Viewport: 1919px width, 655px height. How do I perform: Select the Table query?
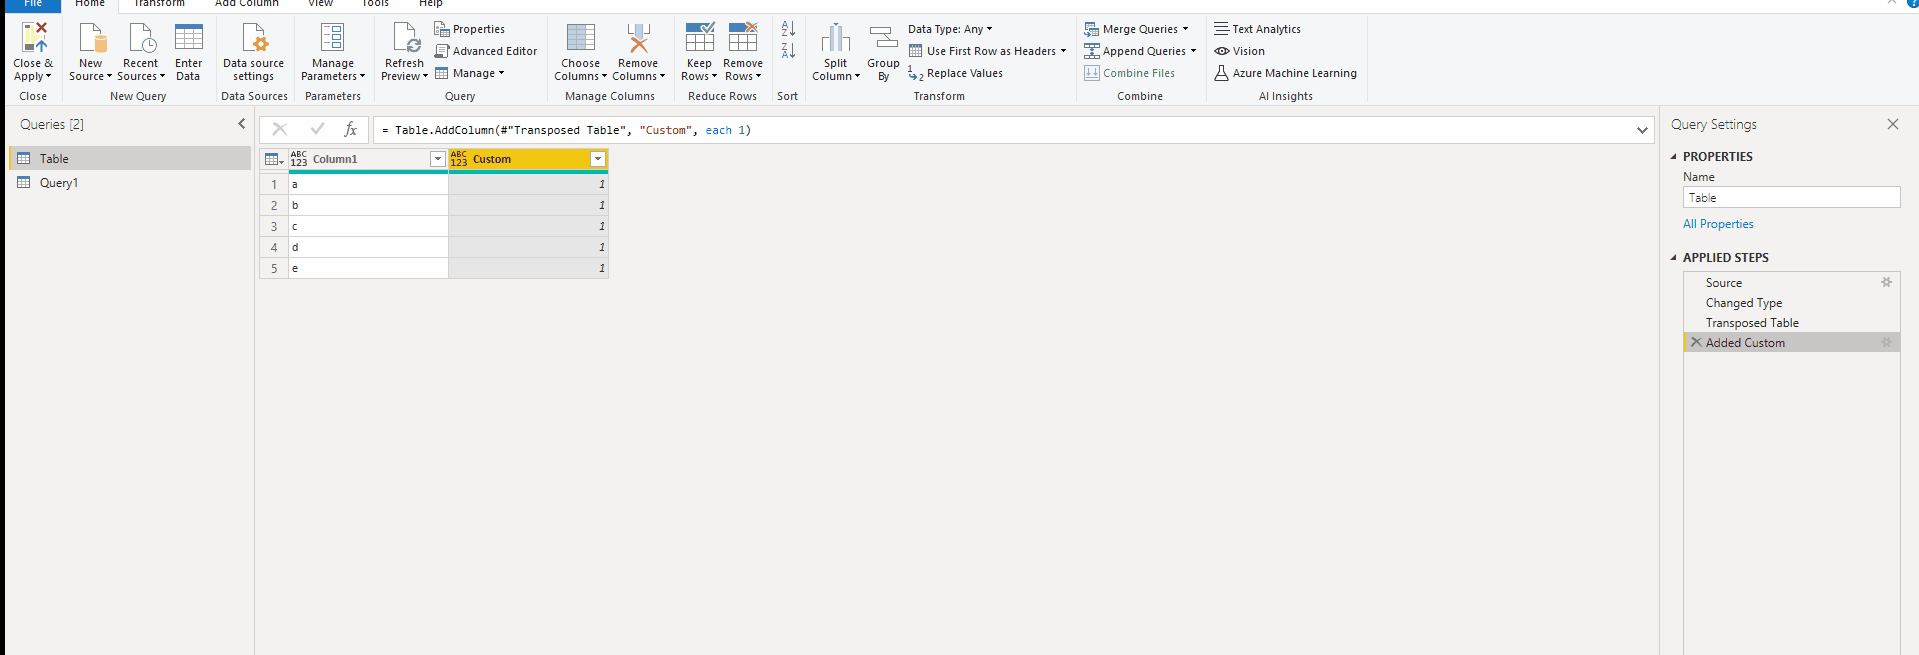point(130,158)
